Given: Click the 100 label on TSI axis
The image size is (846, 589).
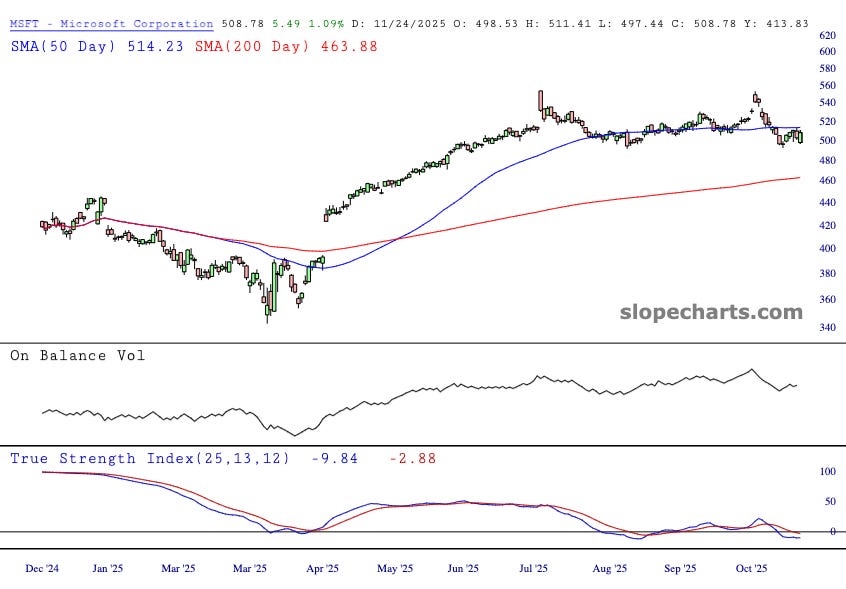Looking at the screenshot, I should [828, 471].
